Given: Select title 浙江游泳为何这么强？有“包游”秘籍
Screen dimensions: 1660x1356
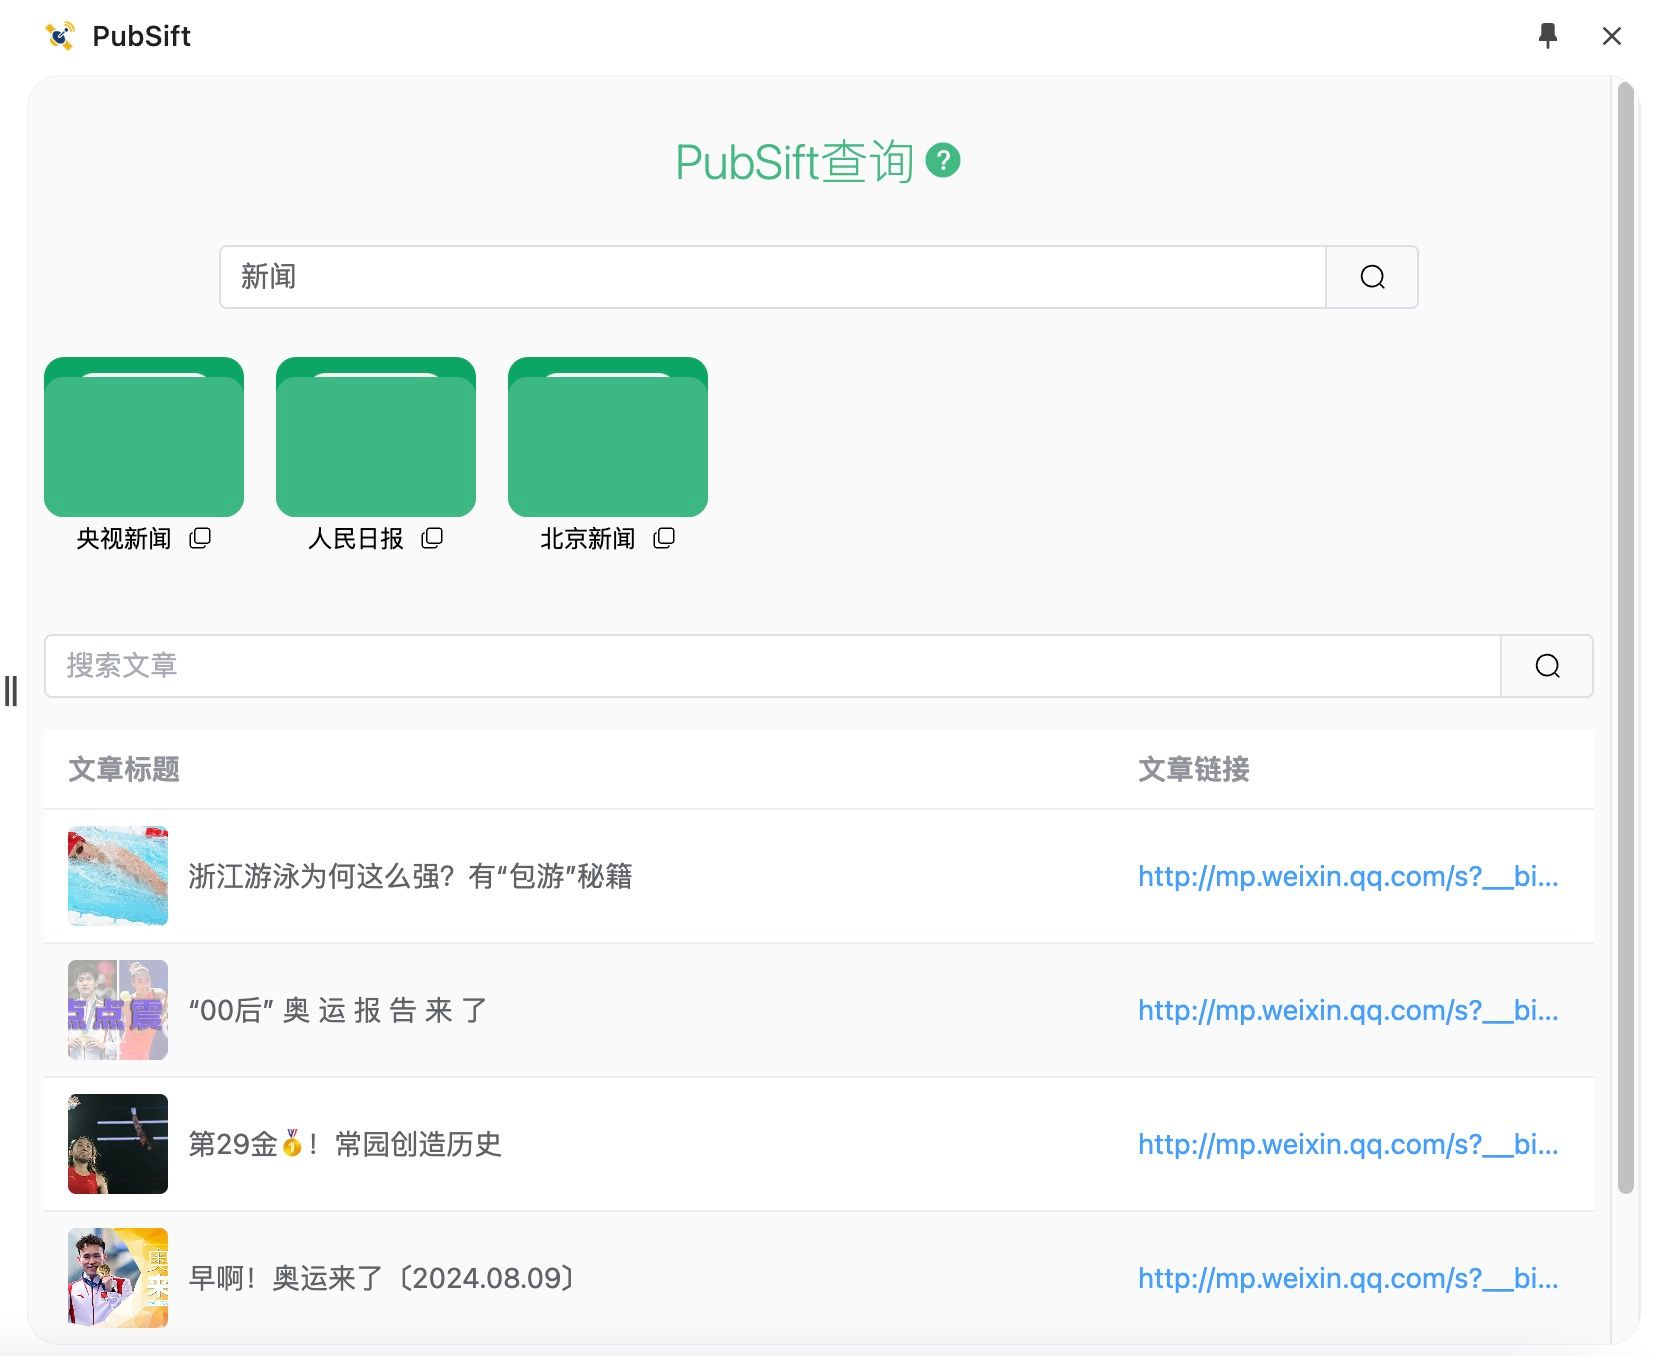Looking at the screenshot, I should 410,876.
